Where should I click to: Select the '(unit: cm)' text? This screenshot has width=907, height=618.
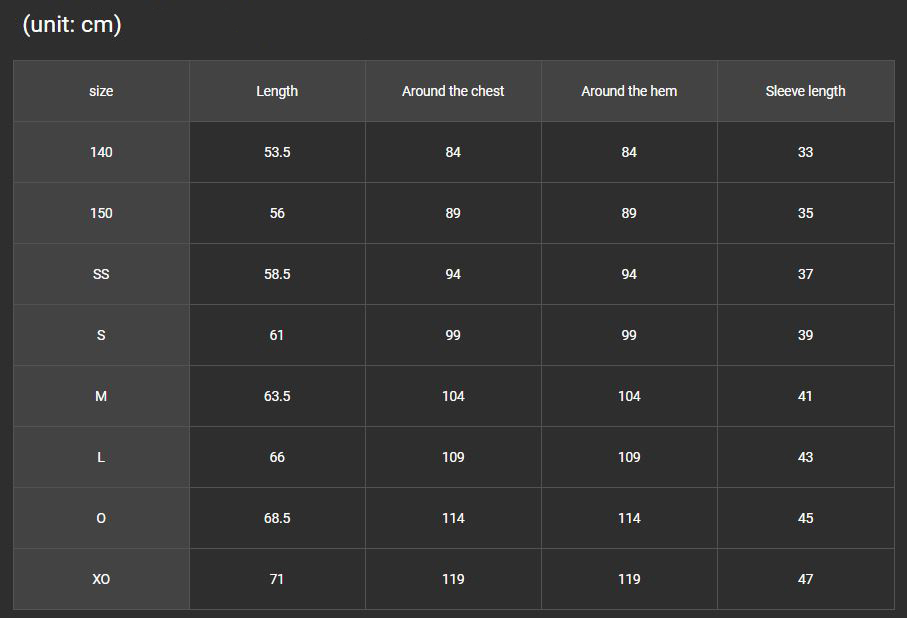click(72, 24)
